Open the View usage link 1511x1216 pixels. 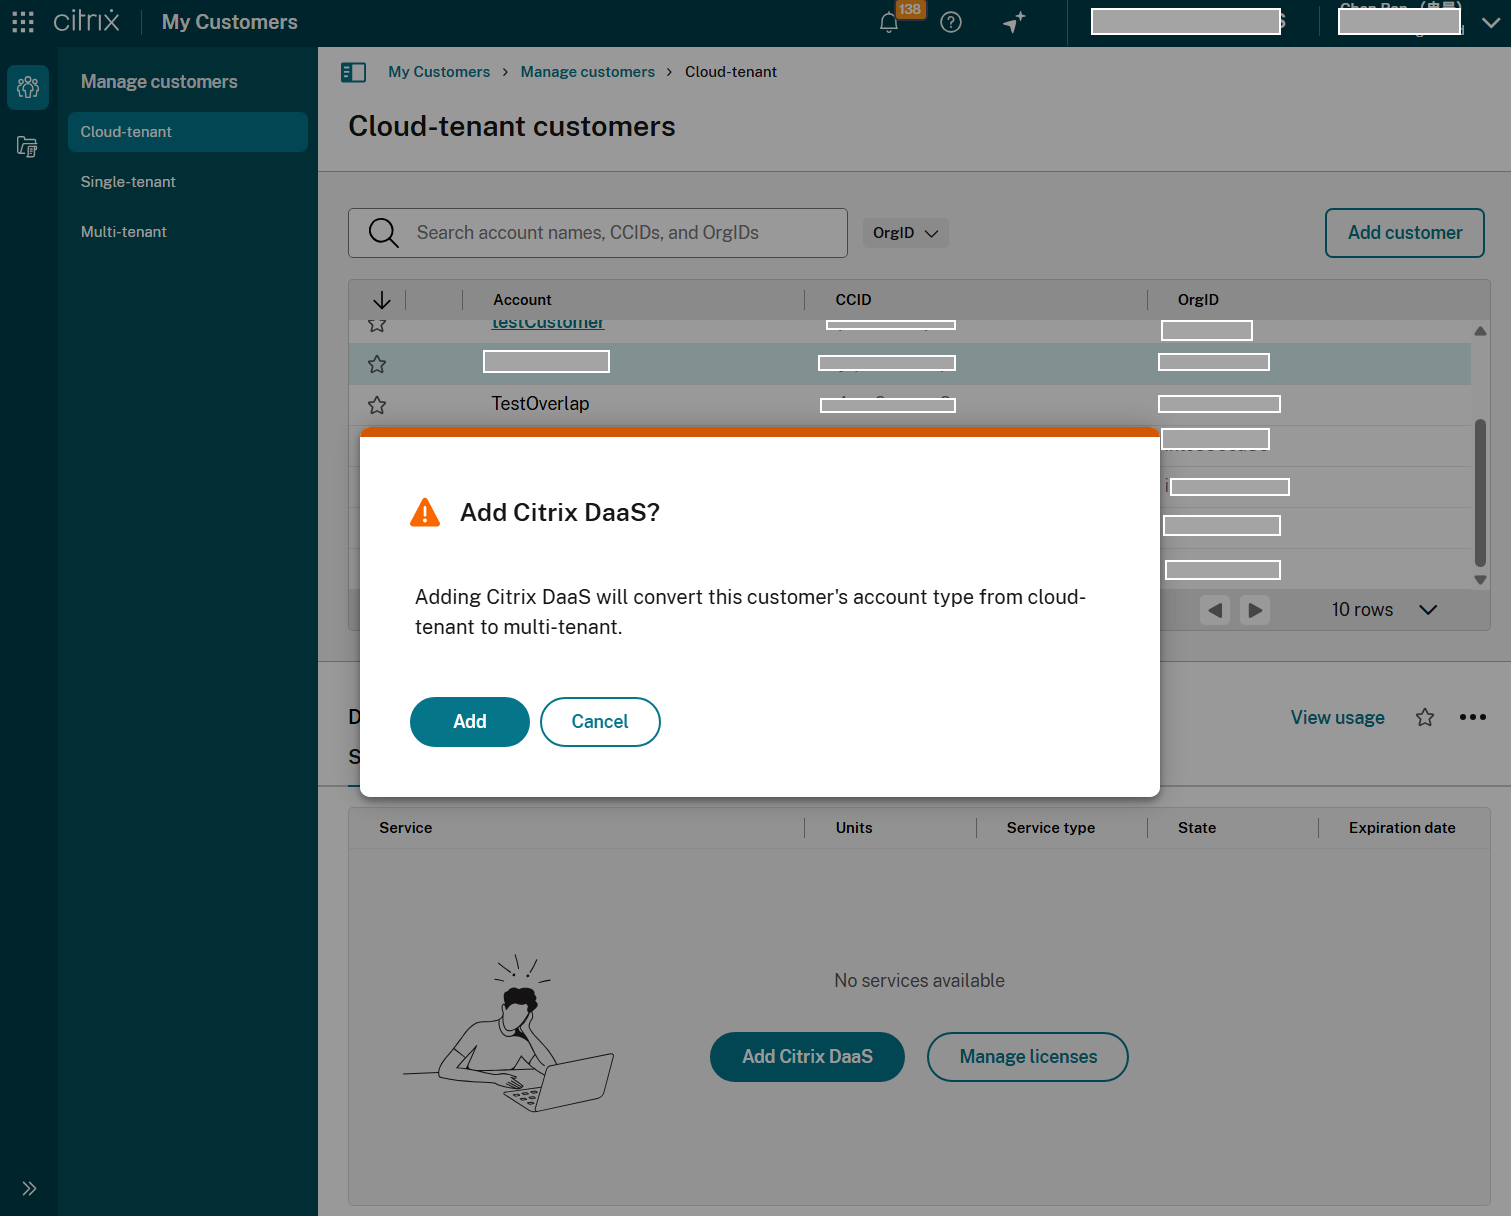tap(1337, 717)
